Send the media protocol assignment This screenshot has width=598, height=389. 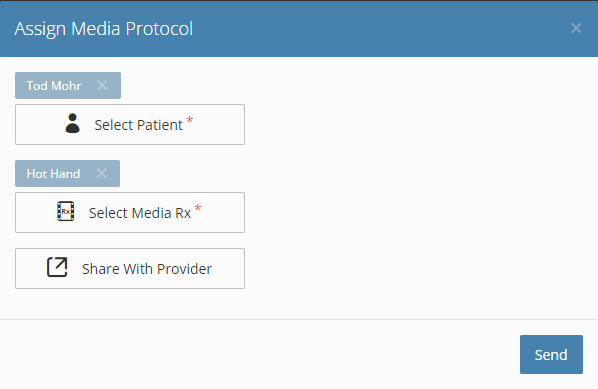click(551, 354)
